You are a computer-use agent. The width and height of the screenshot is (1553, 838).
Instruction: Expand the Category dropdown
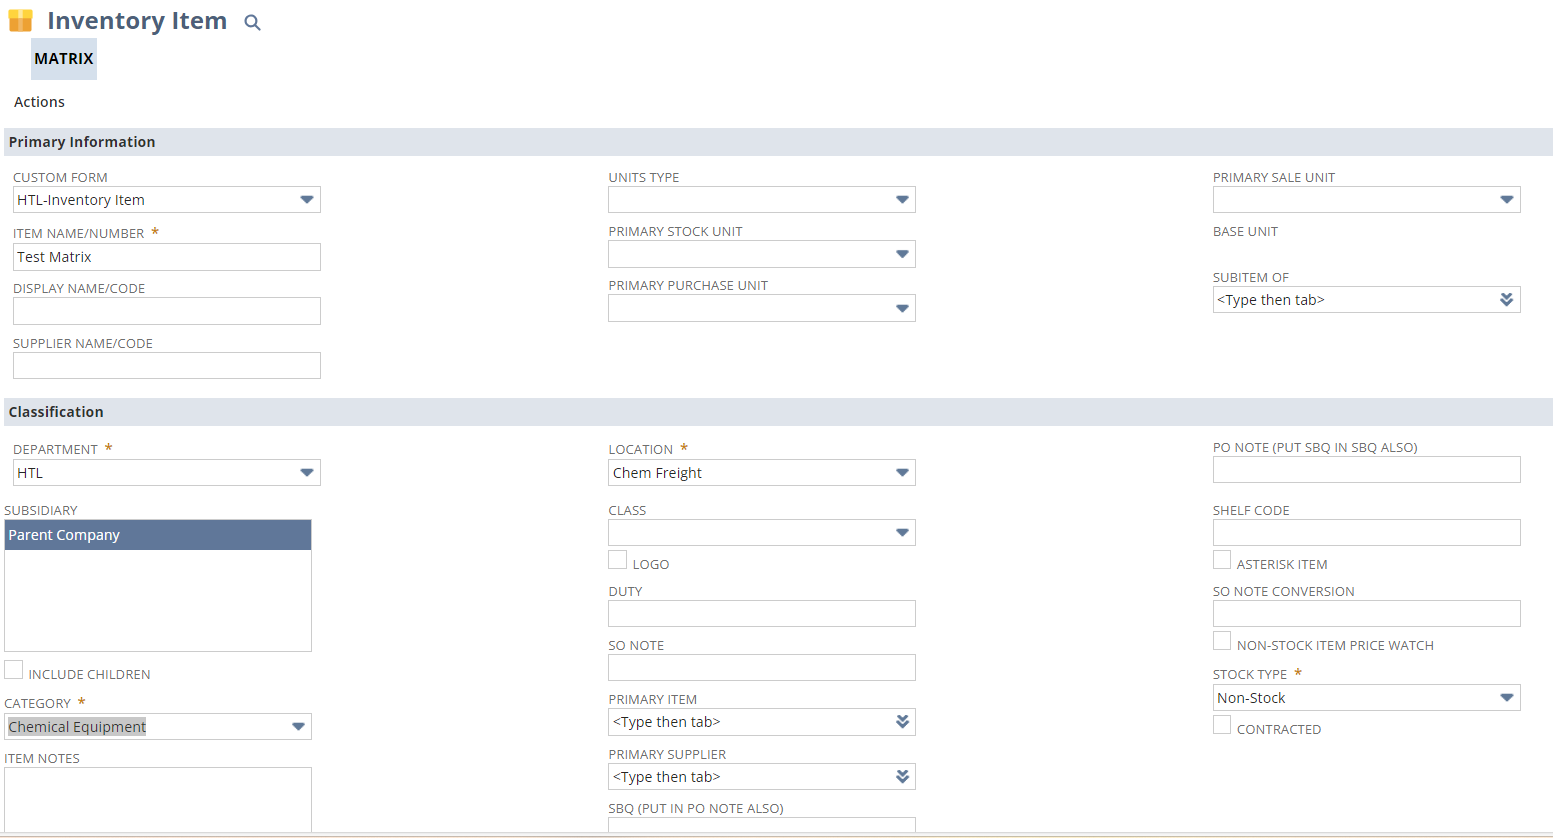(298, 727)
